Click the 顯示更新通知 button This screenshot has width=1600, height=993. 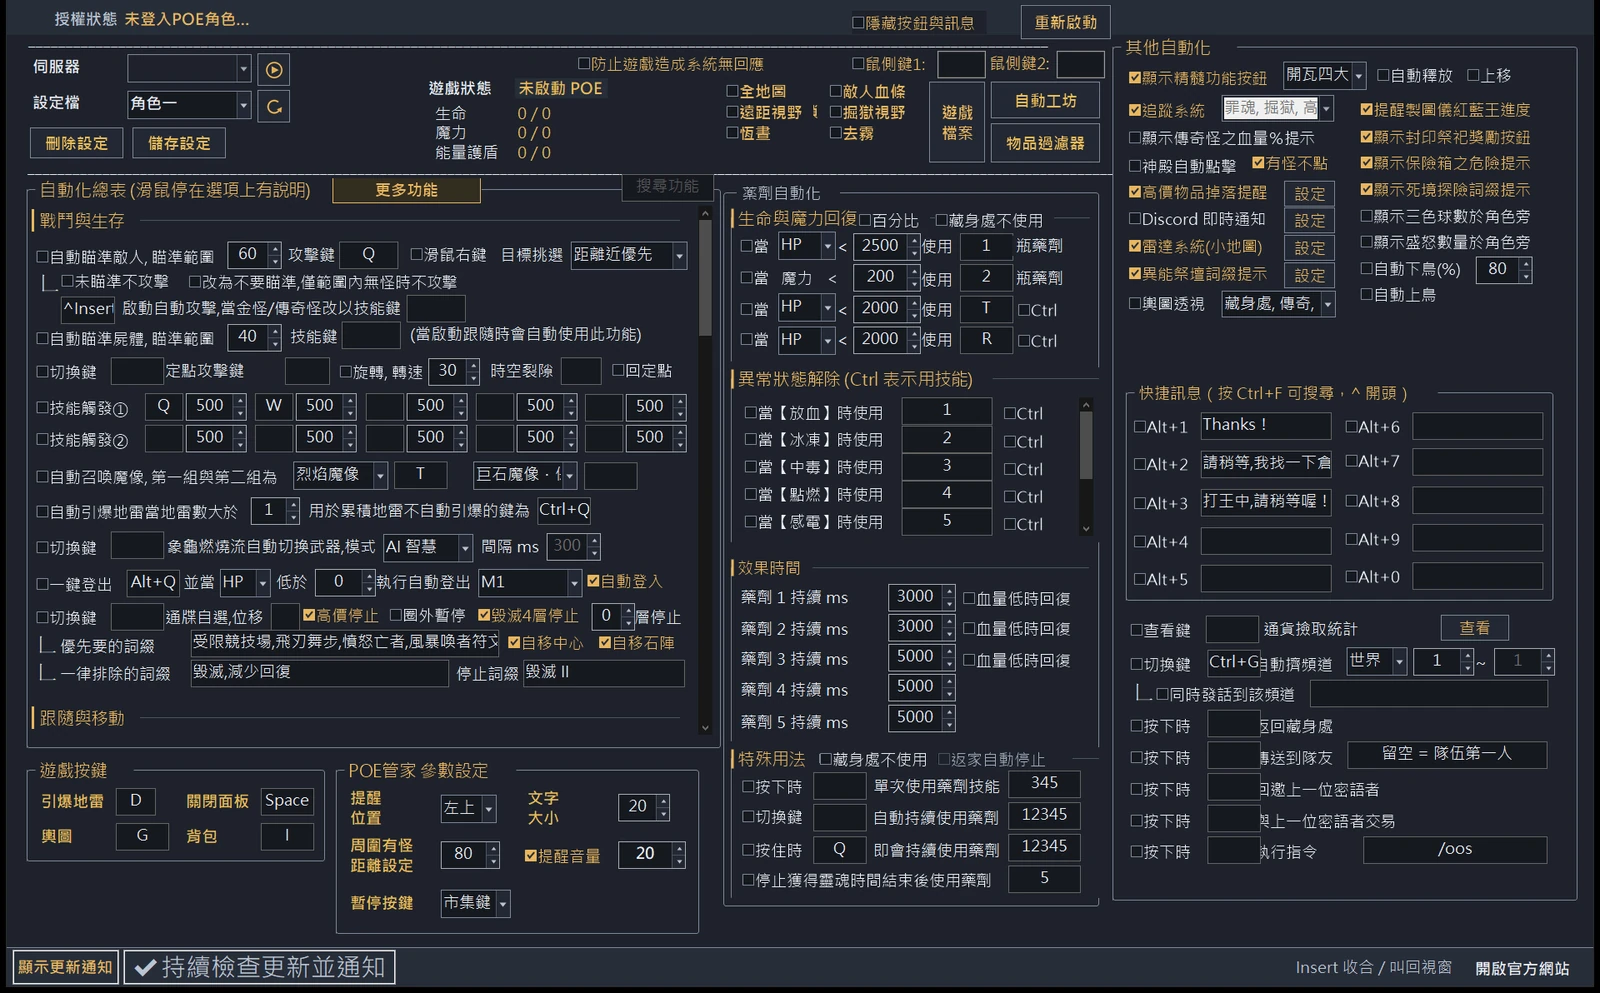click(65, 967)
